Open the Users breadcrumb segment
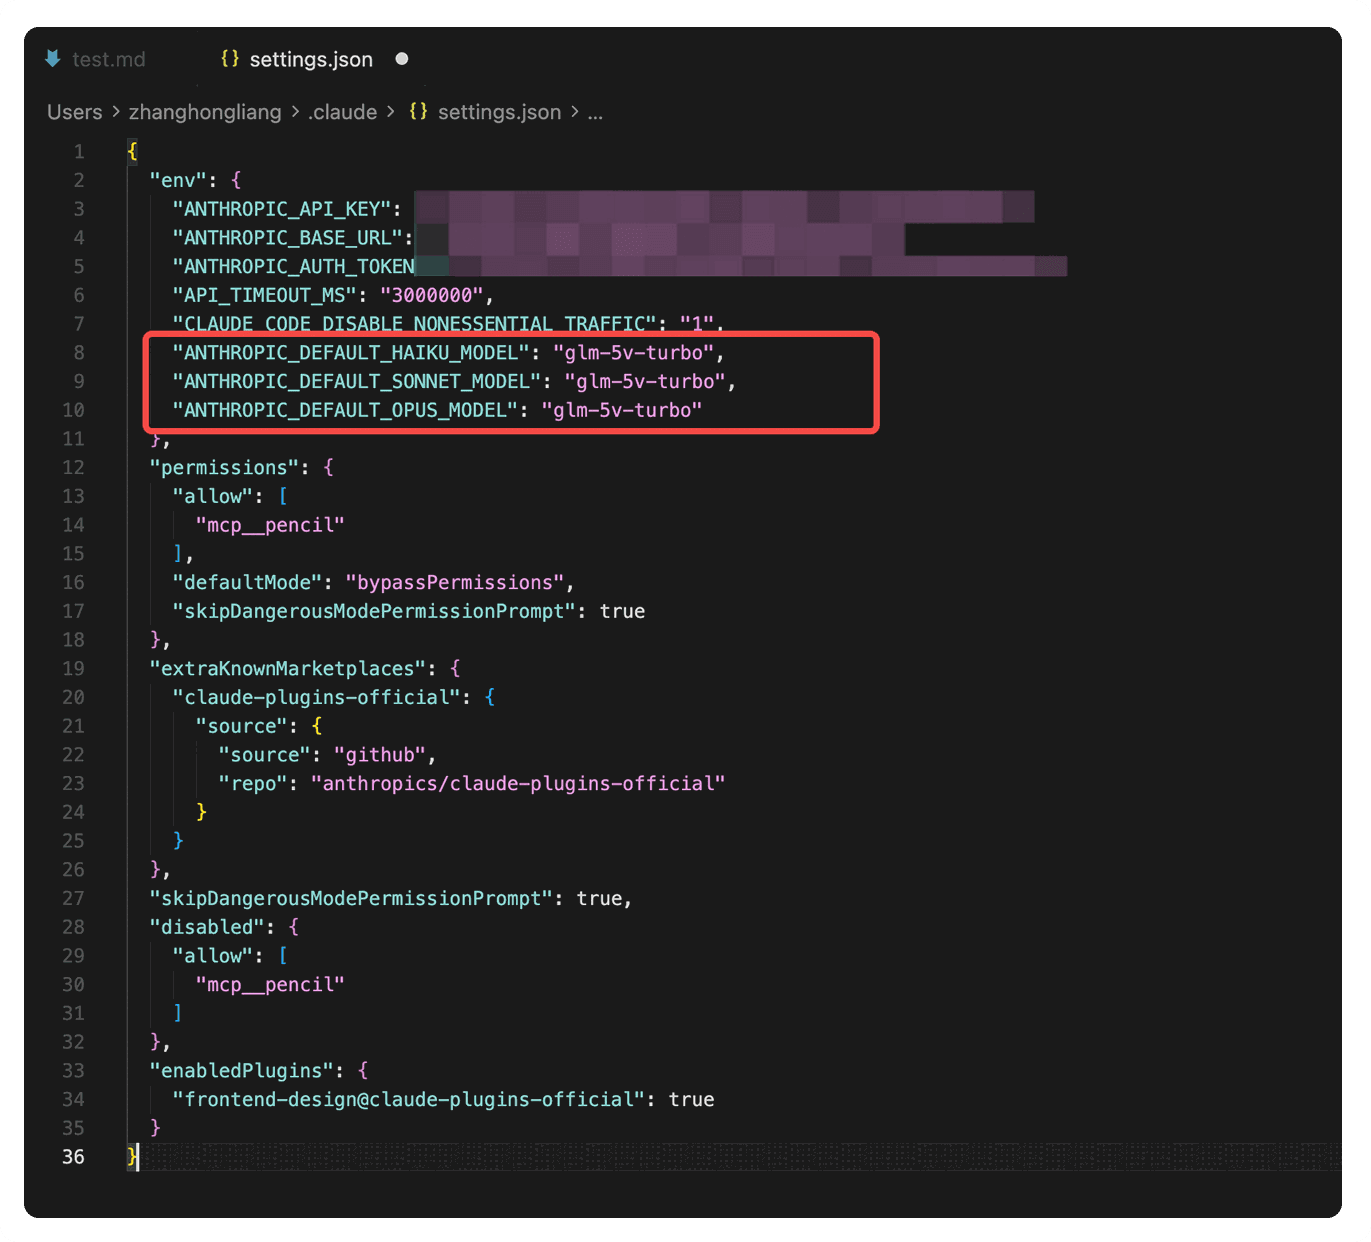 75,112
